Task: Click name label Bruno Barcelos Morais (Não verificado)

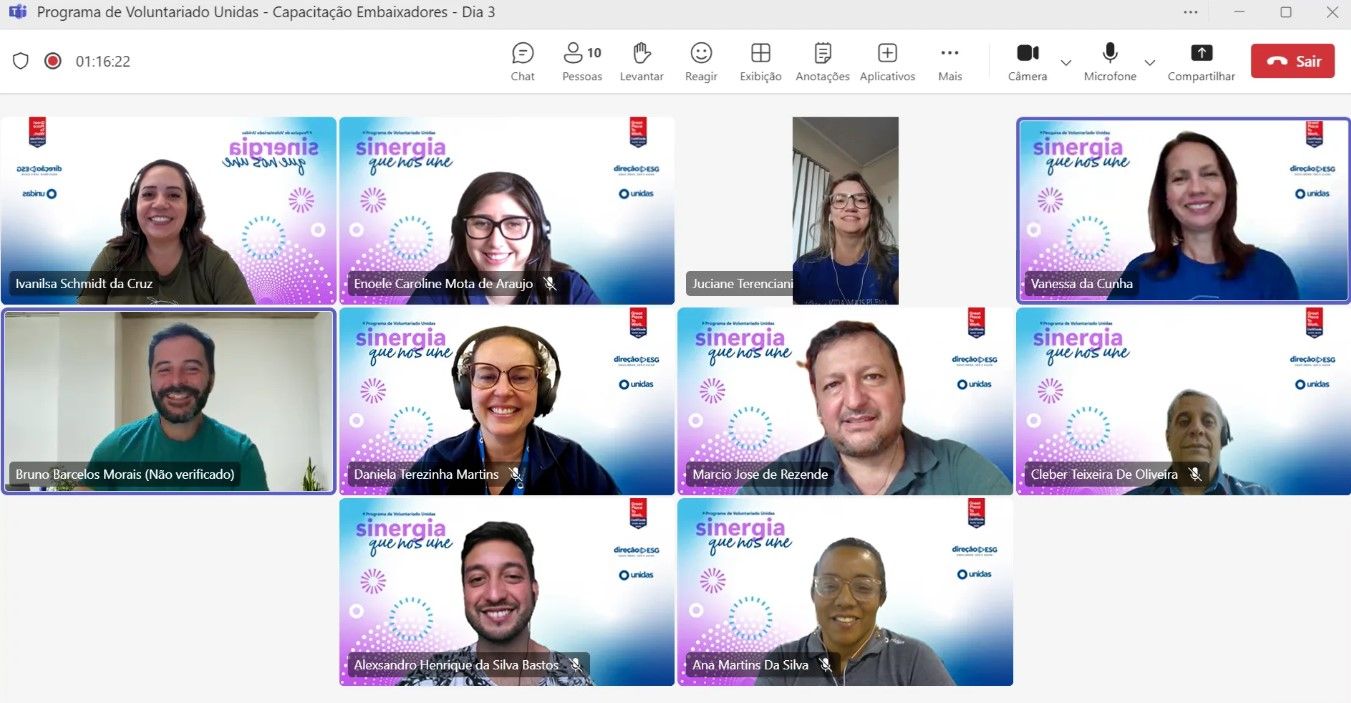Action: 125,474
